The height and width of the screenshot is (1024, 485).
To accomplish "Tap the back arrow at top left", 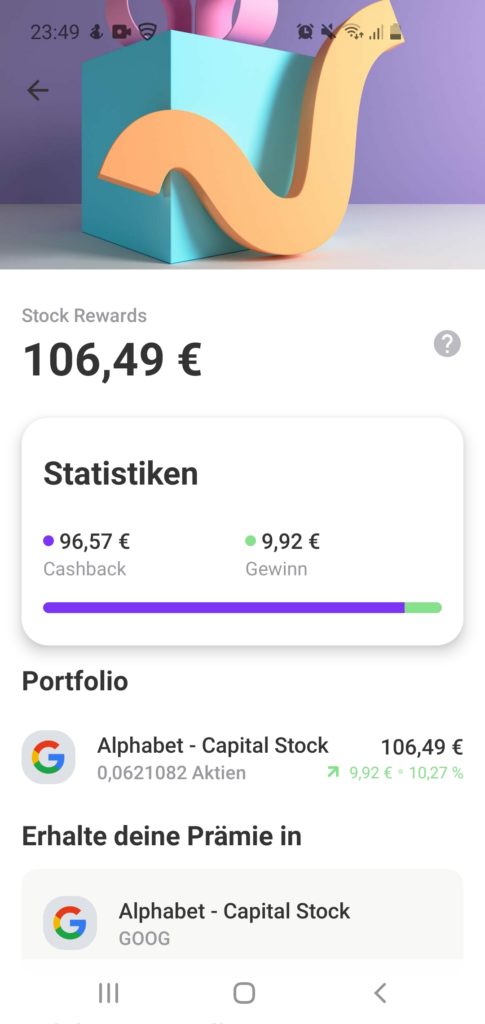I will (38, 90).
